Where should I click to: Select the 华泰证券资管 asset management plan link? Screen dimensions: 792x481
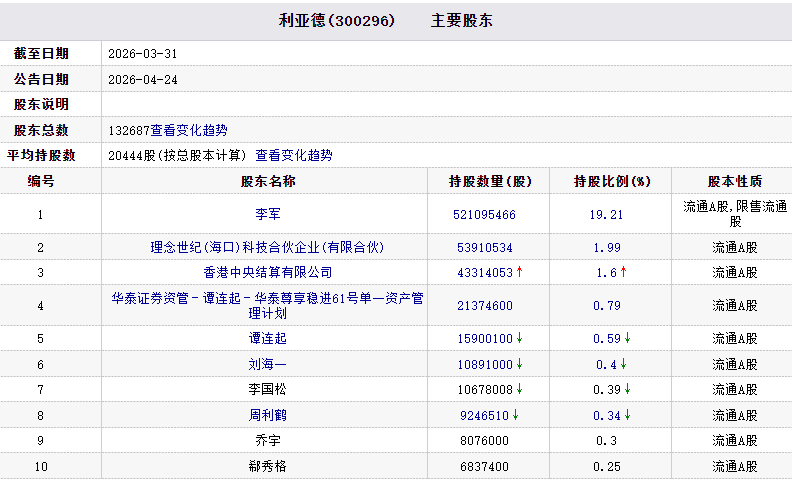point(267,305)
